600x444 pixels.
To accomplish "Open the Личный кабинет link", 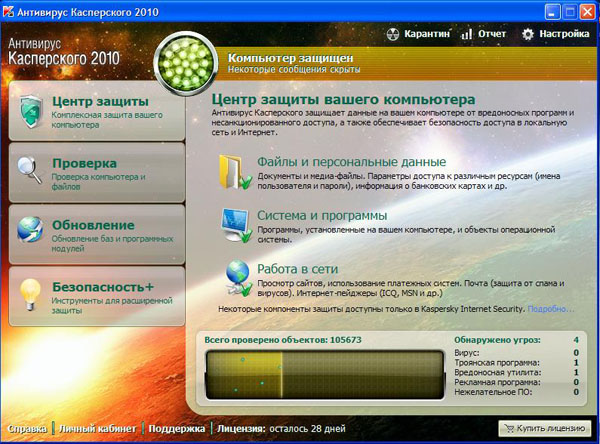I will click(97, 429).
